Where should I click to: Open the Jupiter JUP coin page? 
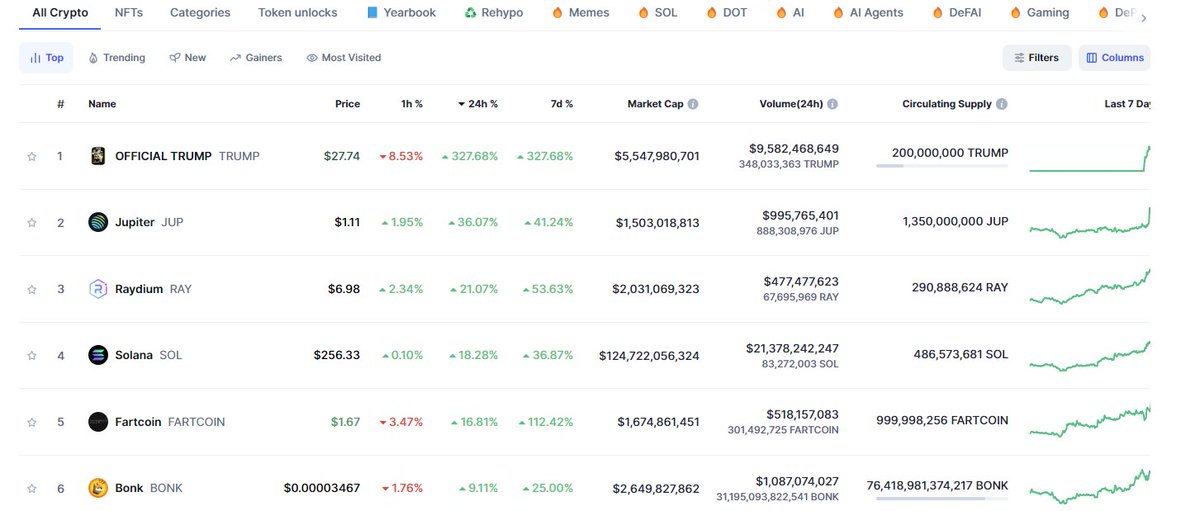coord(149,222)
